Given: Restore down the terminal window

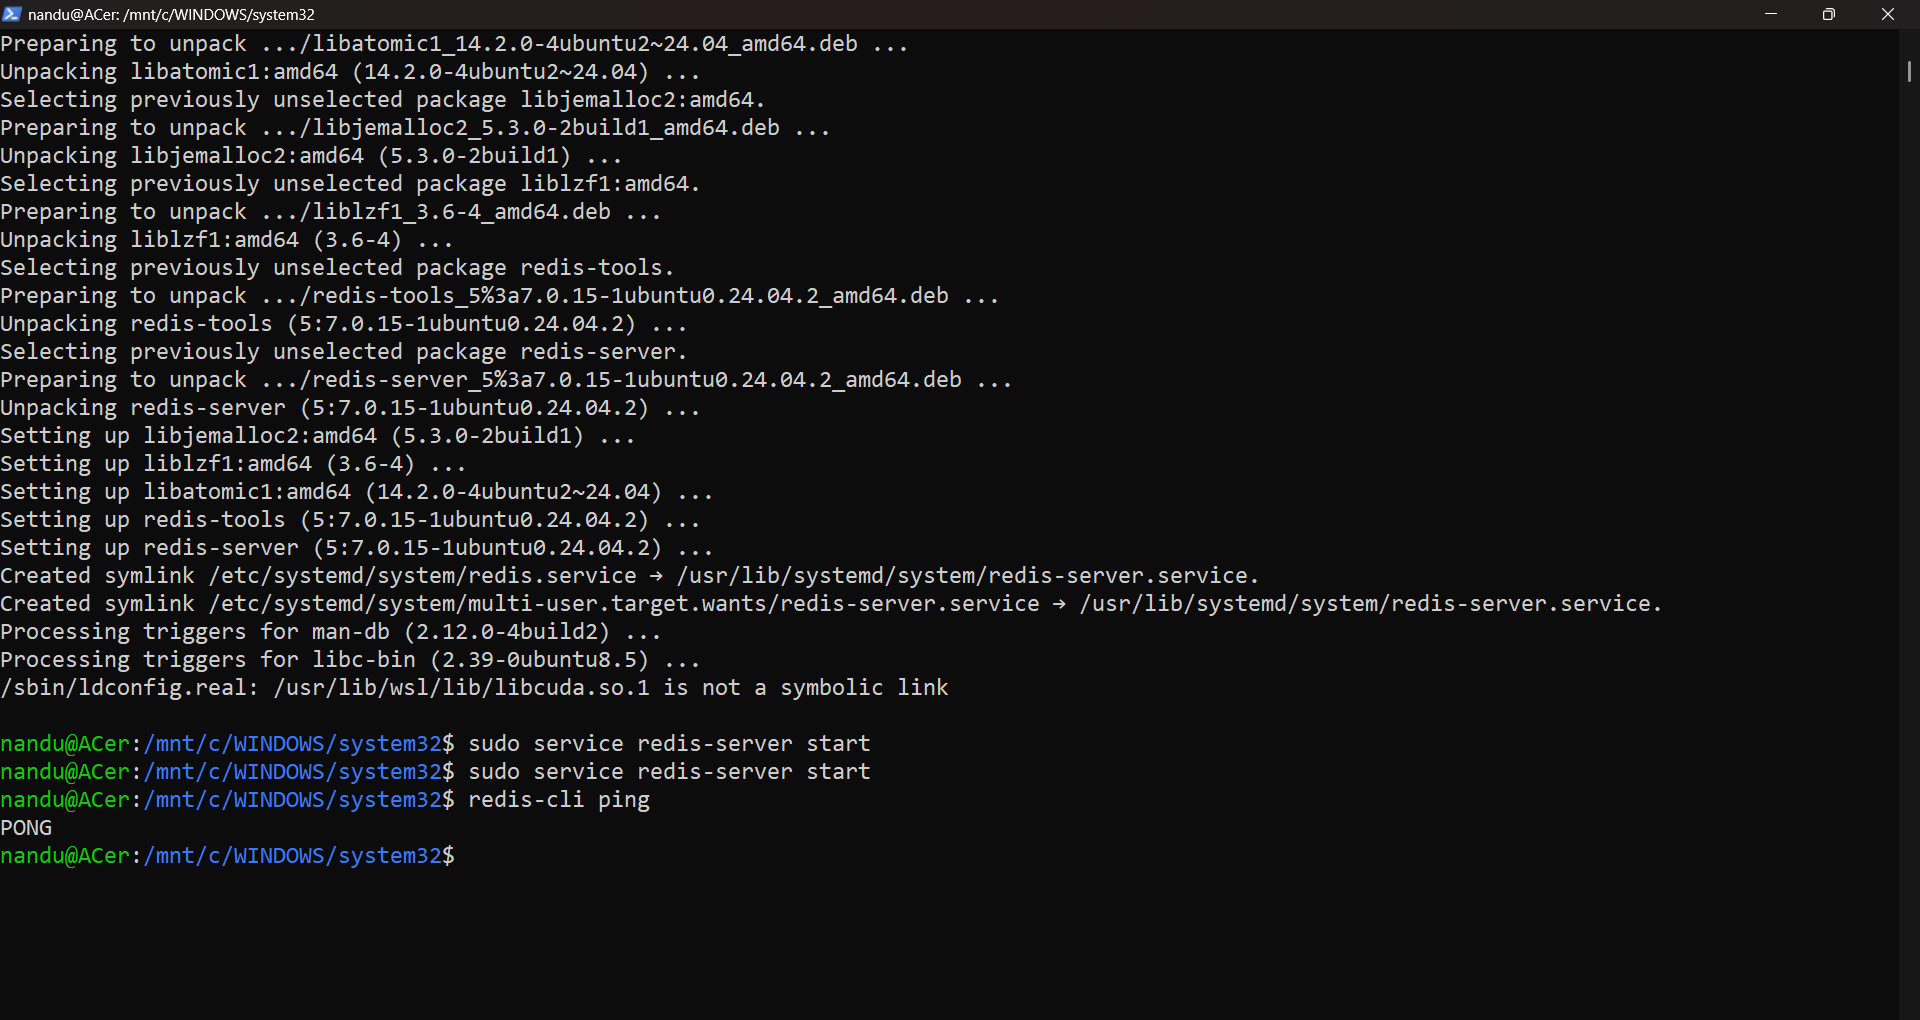Looking at the screenshot, I should 1829,14.
